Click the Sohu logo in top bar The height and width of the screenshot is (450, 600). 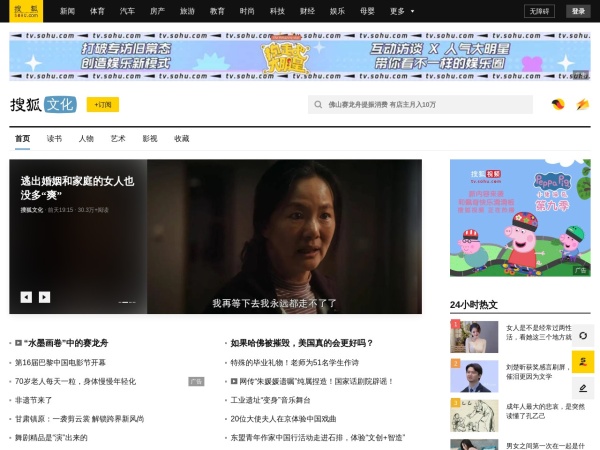pyautogui.click(x=26, y=11)
